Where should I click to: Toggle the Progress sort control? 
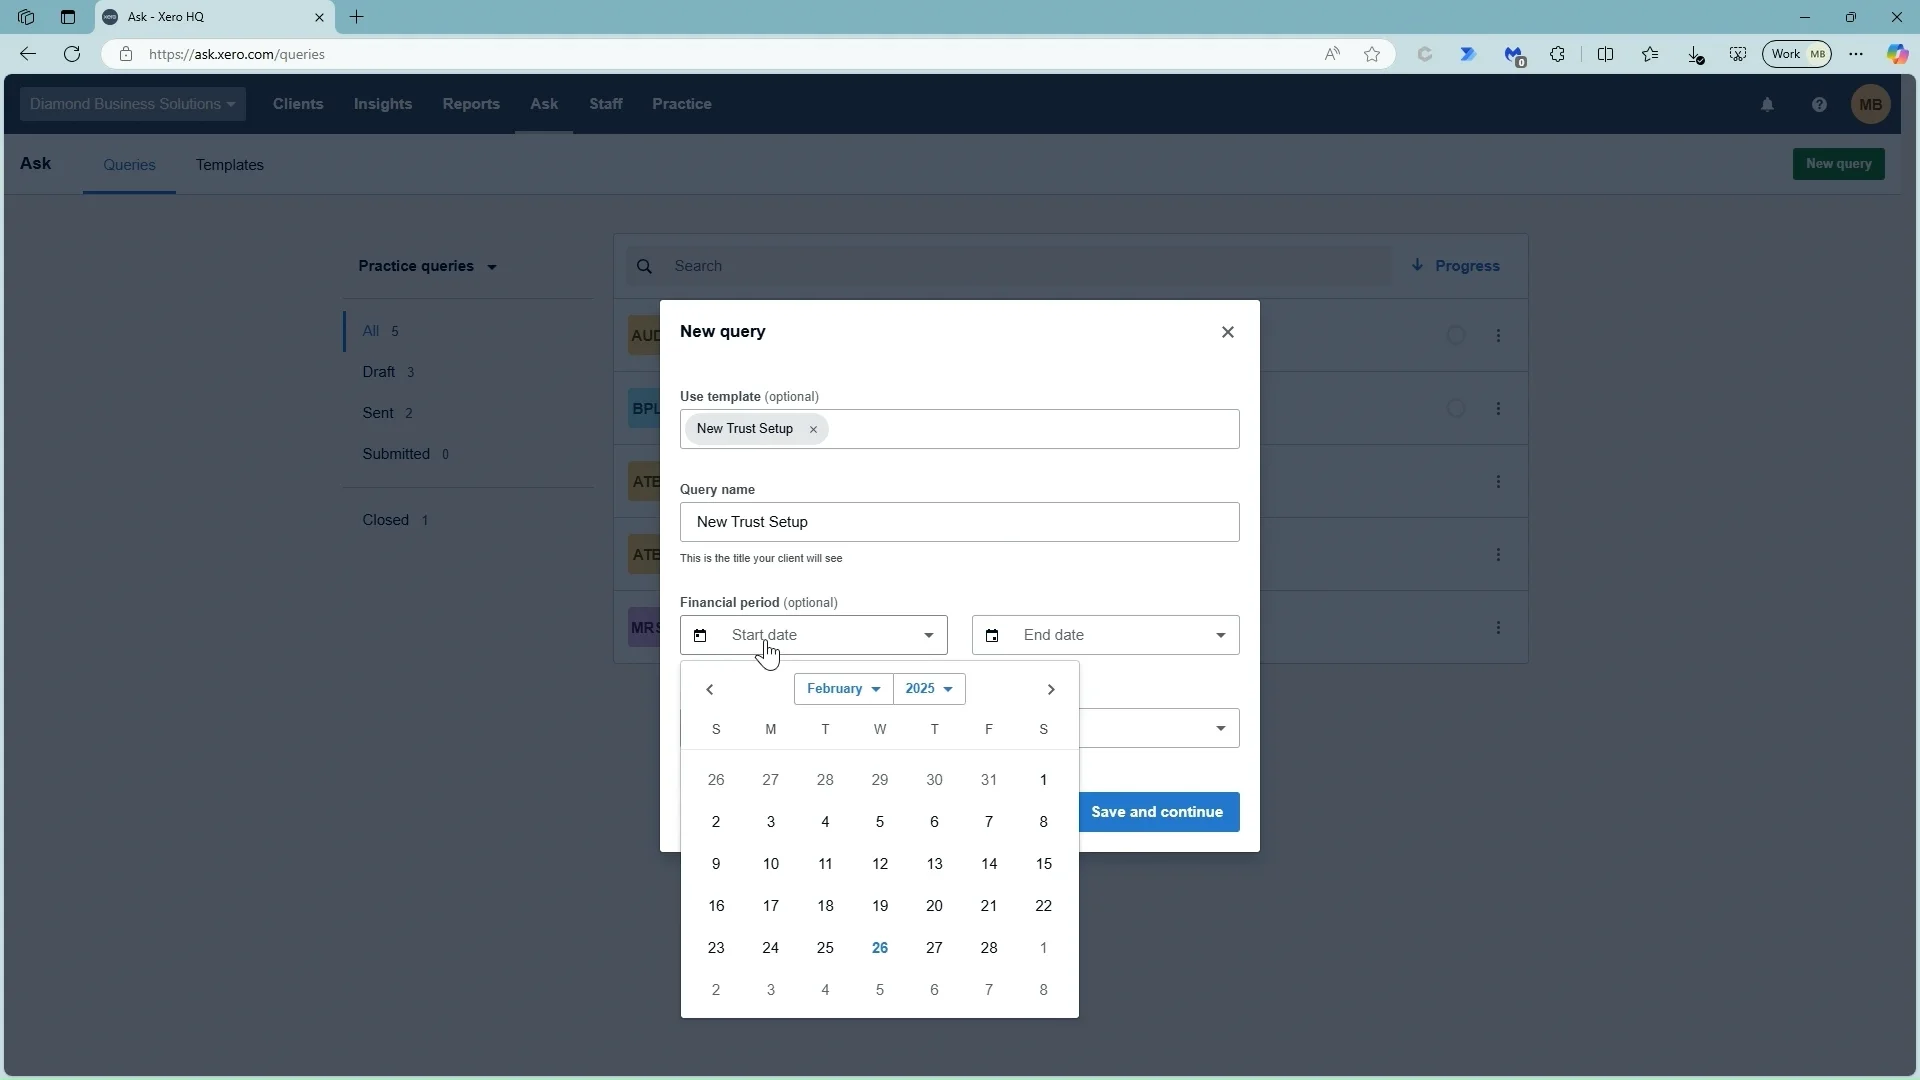[1456, 266]
